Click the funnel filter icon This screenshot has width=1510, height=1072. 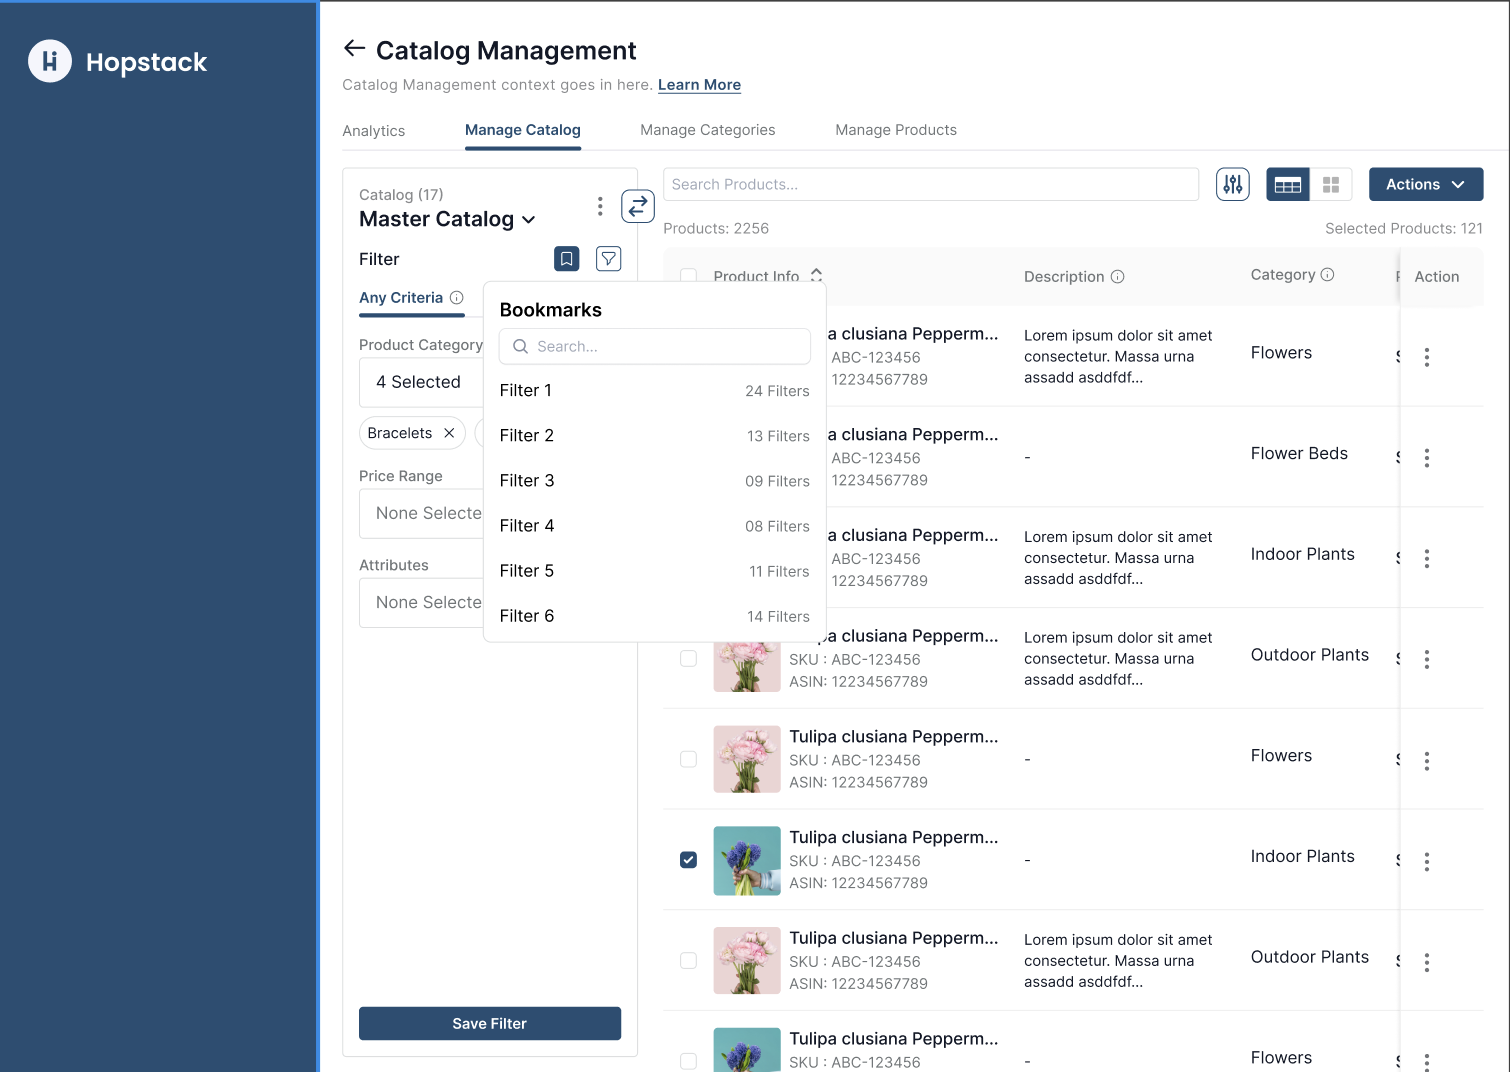[x=608, y=259]
